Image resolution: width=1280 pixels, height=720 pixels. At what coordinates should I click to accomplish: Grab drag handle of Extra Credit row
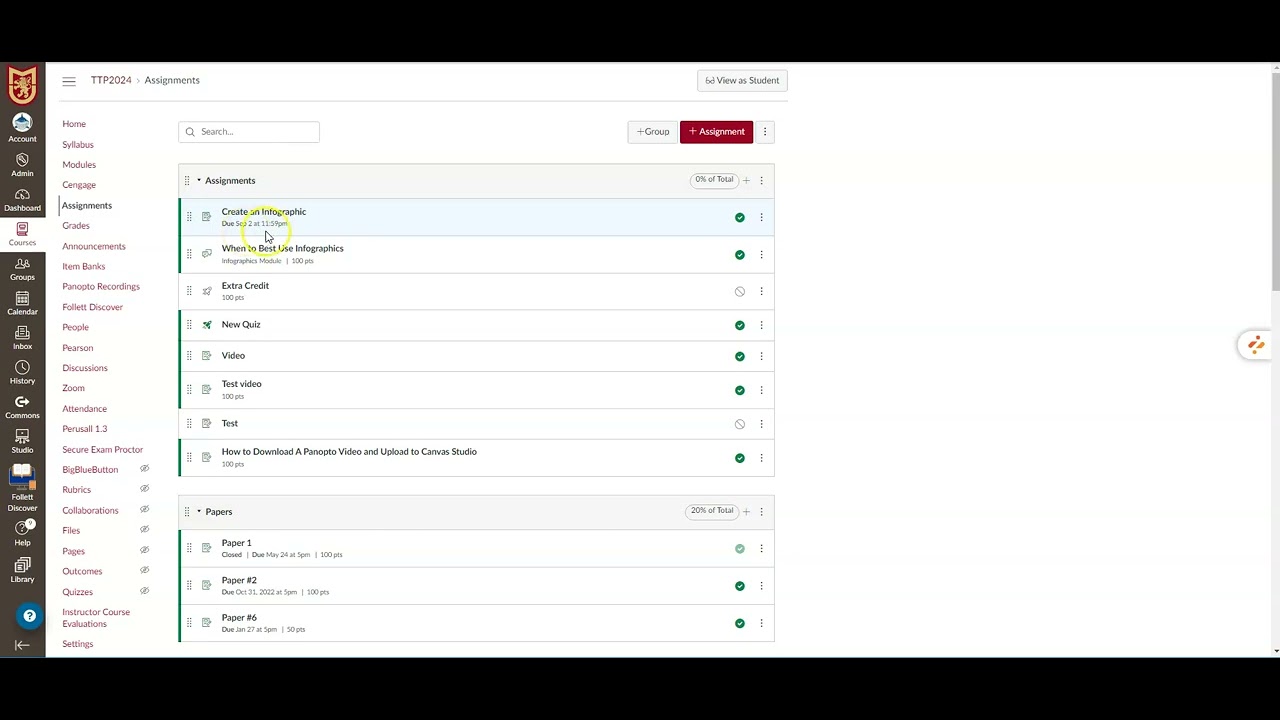[x=189, y=292]
